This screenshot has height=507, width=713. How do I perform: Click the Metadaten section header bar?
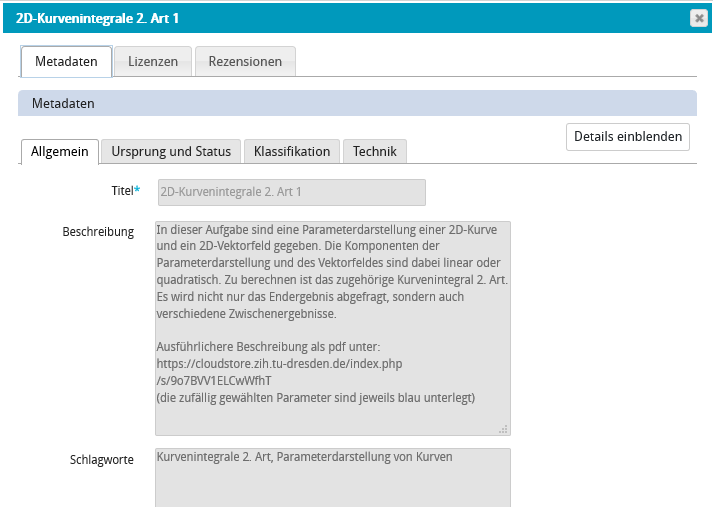357,103
